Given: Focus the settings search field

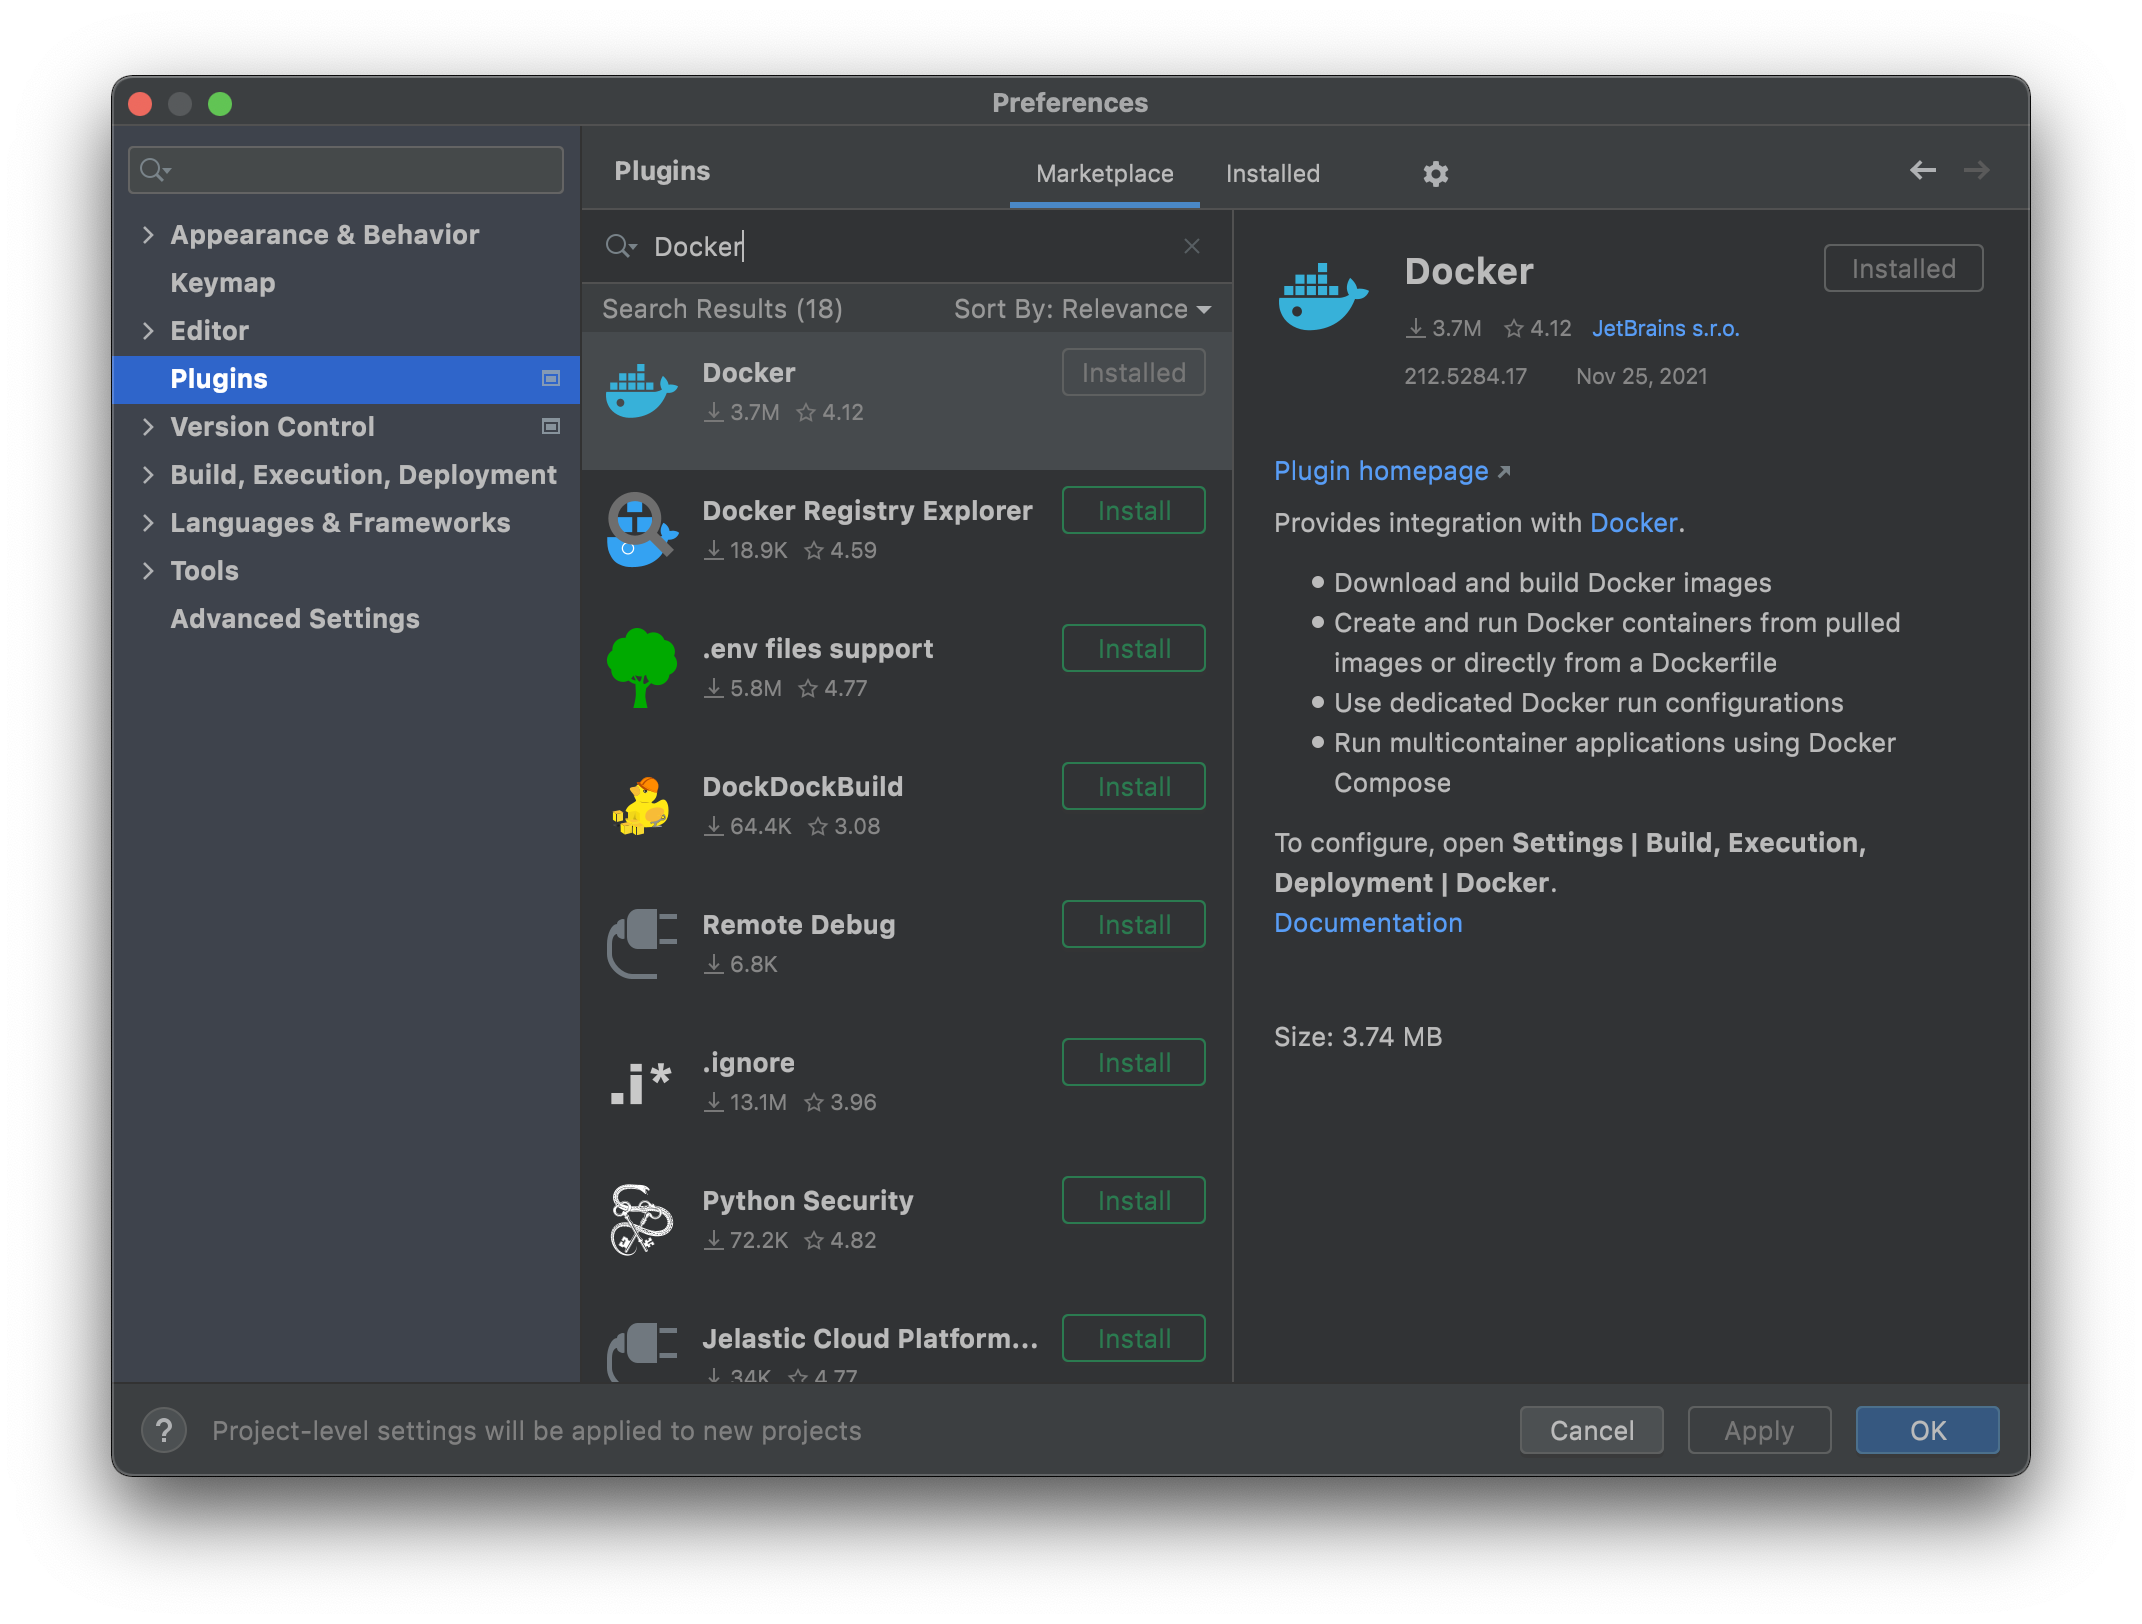Looking at the screenshot, I should click(x=346, y=170).
